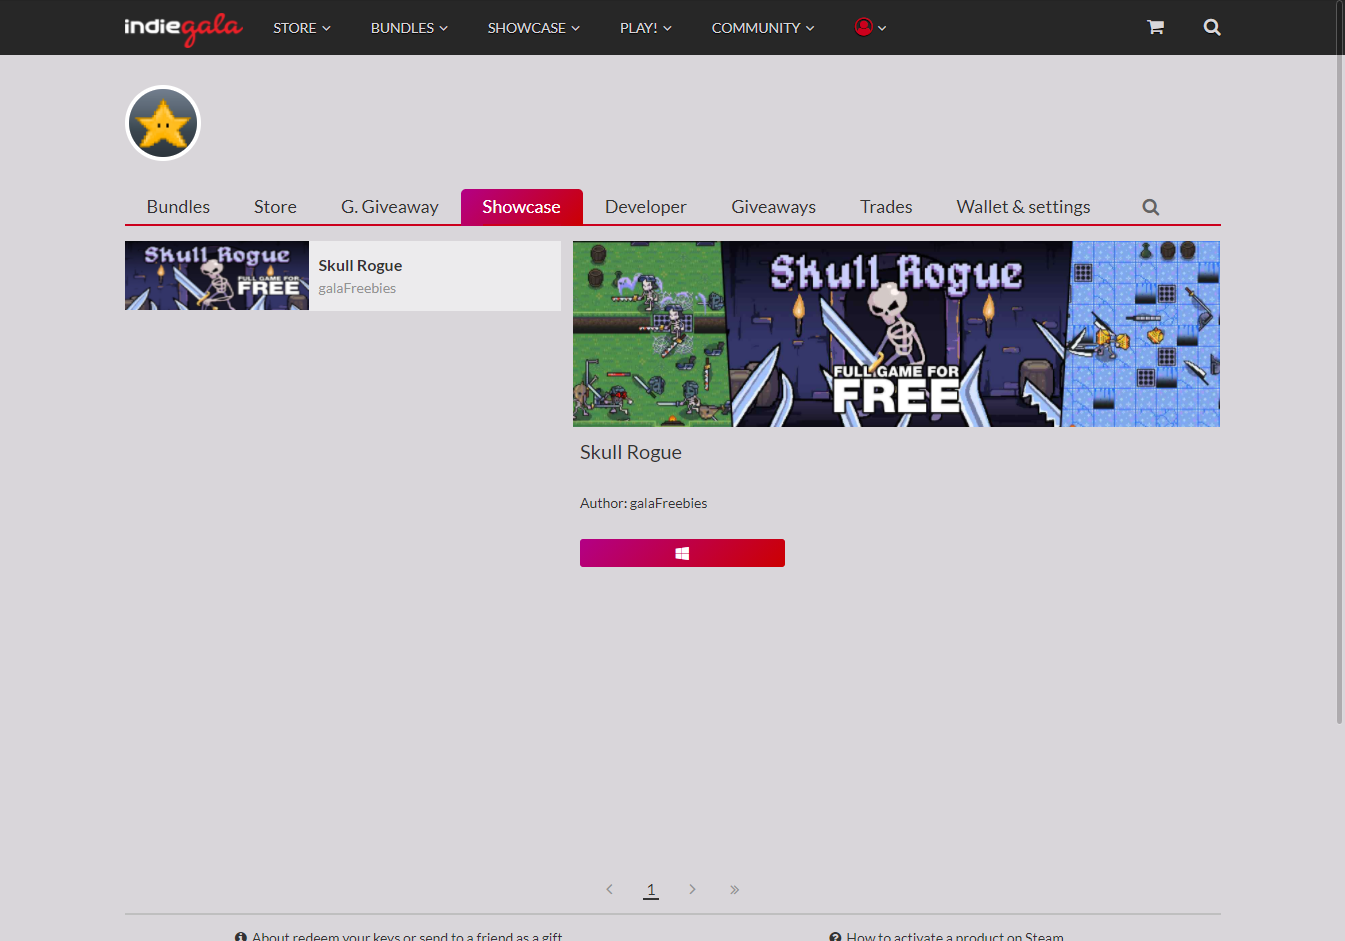Click the Skull Rogue list thumbnail
Viewport: 1345px width, 941px height.
(x=217, y=276)
